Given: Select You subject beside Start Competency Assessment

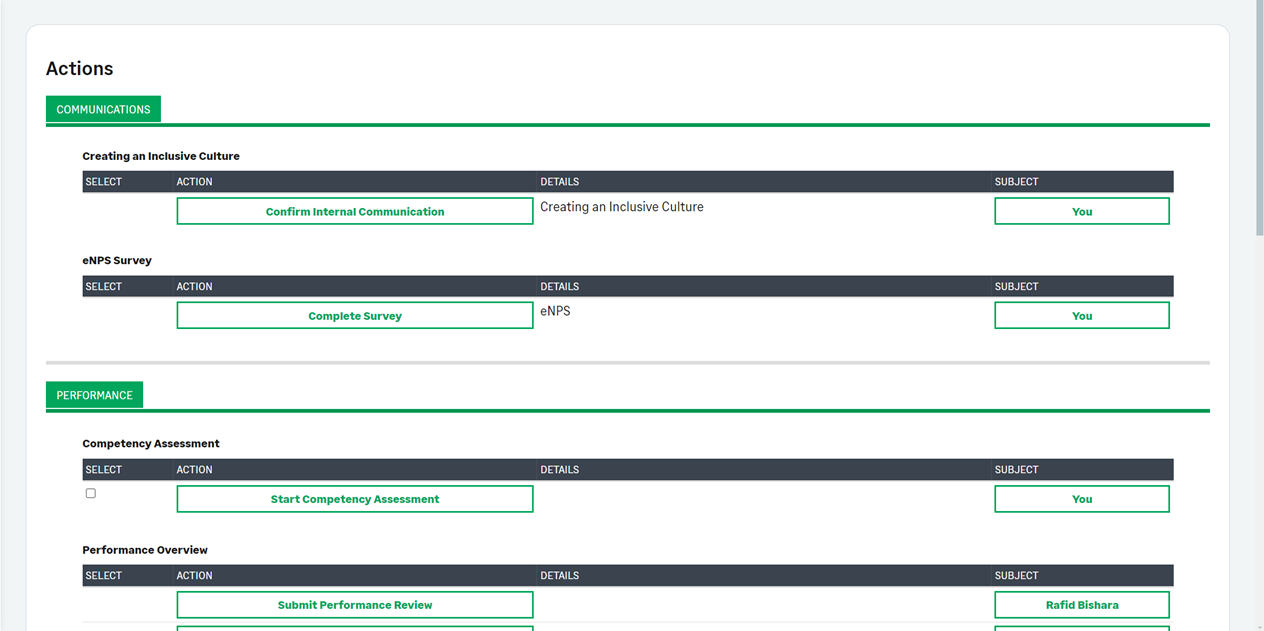Looking at the screenshot, I should (x=1081, y=499).
